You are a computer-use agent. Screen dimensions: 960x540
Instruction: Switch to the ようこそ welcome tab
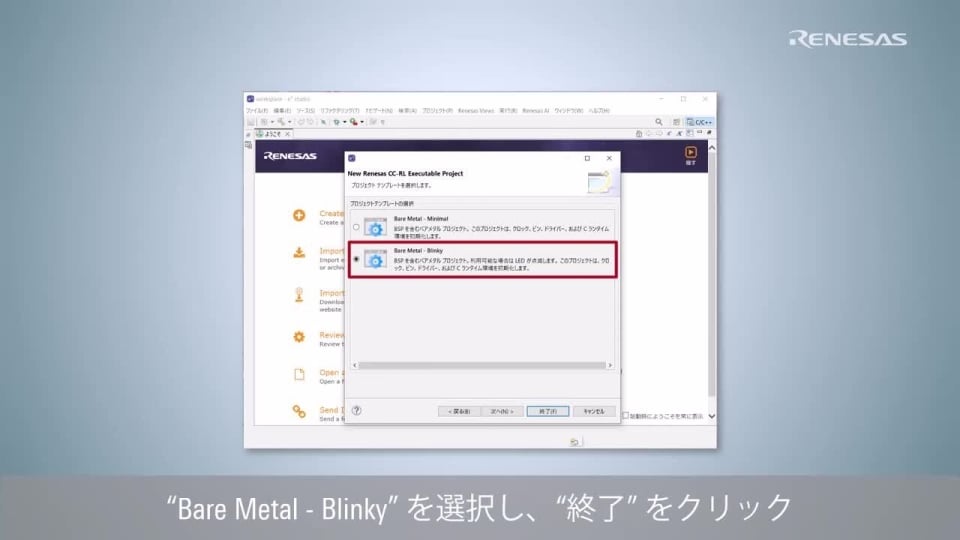point(270,133)
